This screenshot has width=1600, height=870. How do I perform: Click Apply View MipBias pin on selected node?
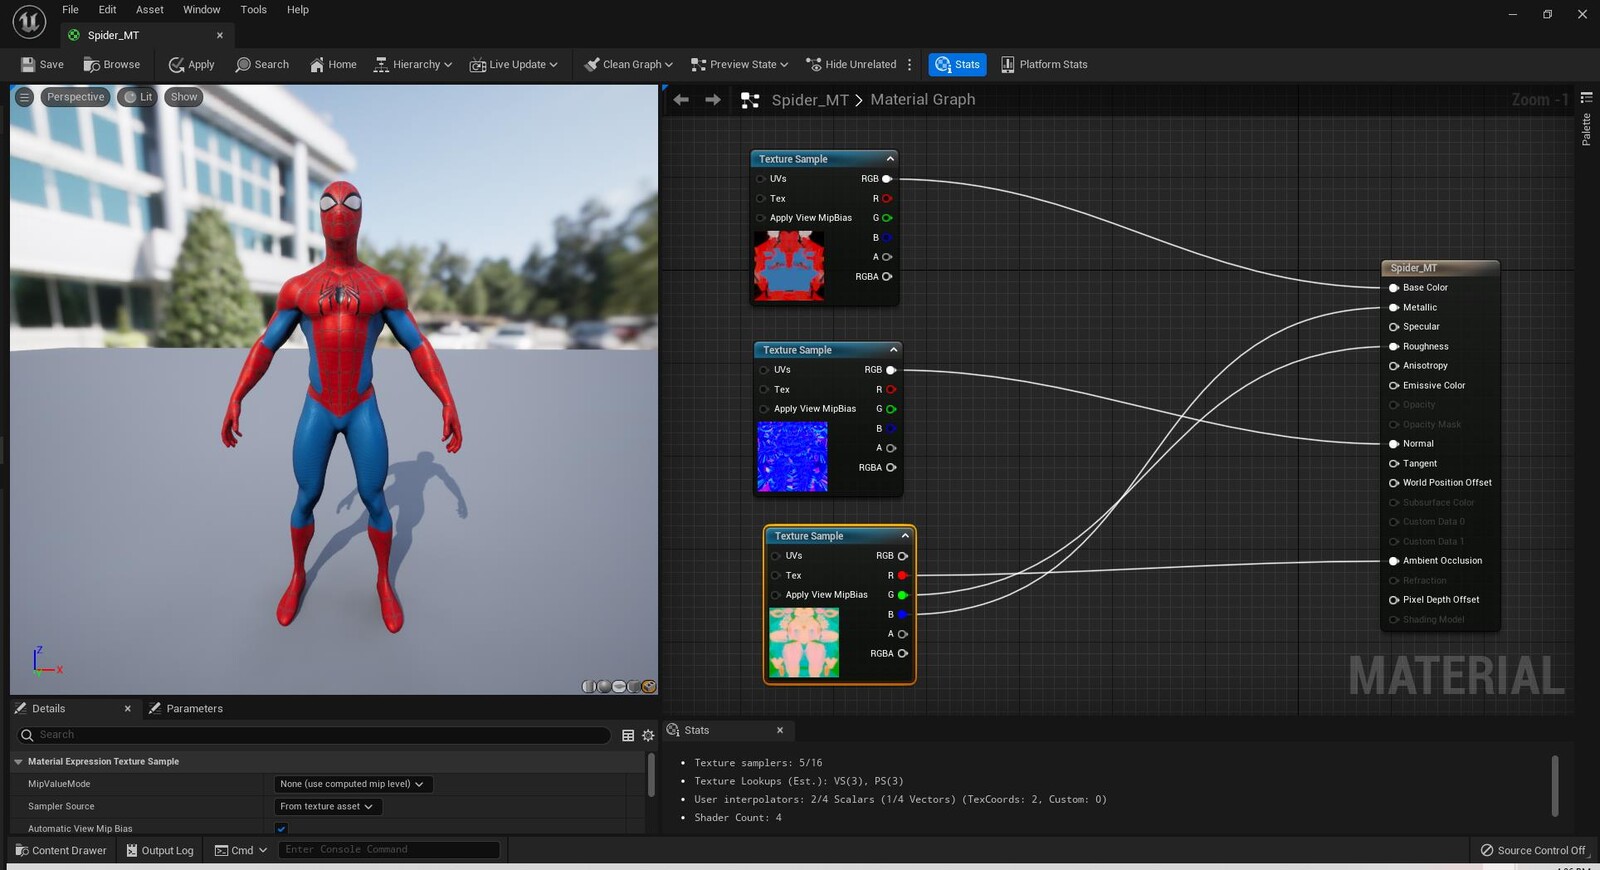coord(776,595)
